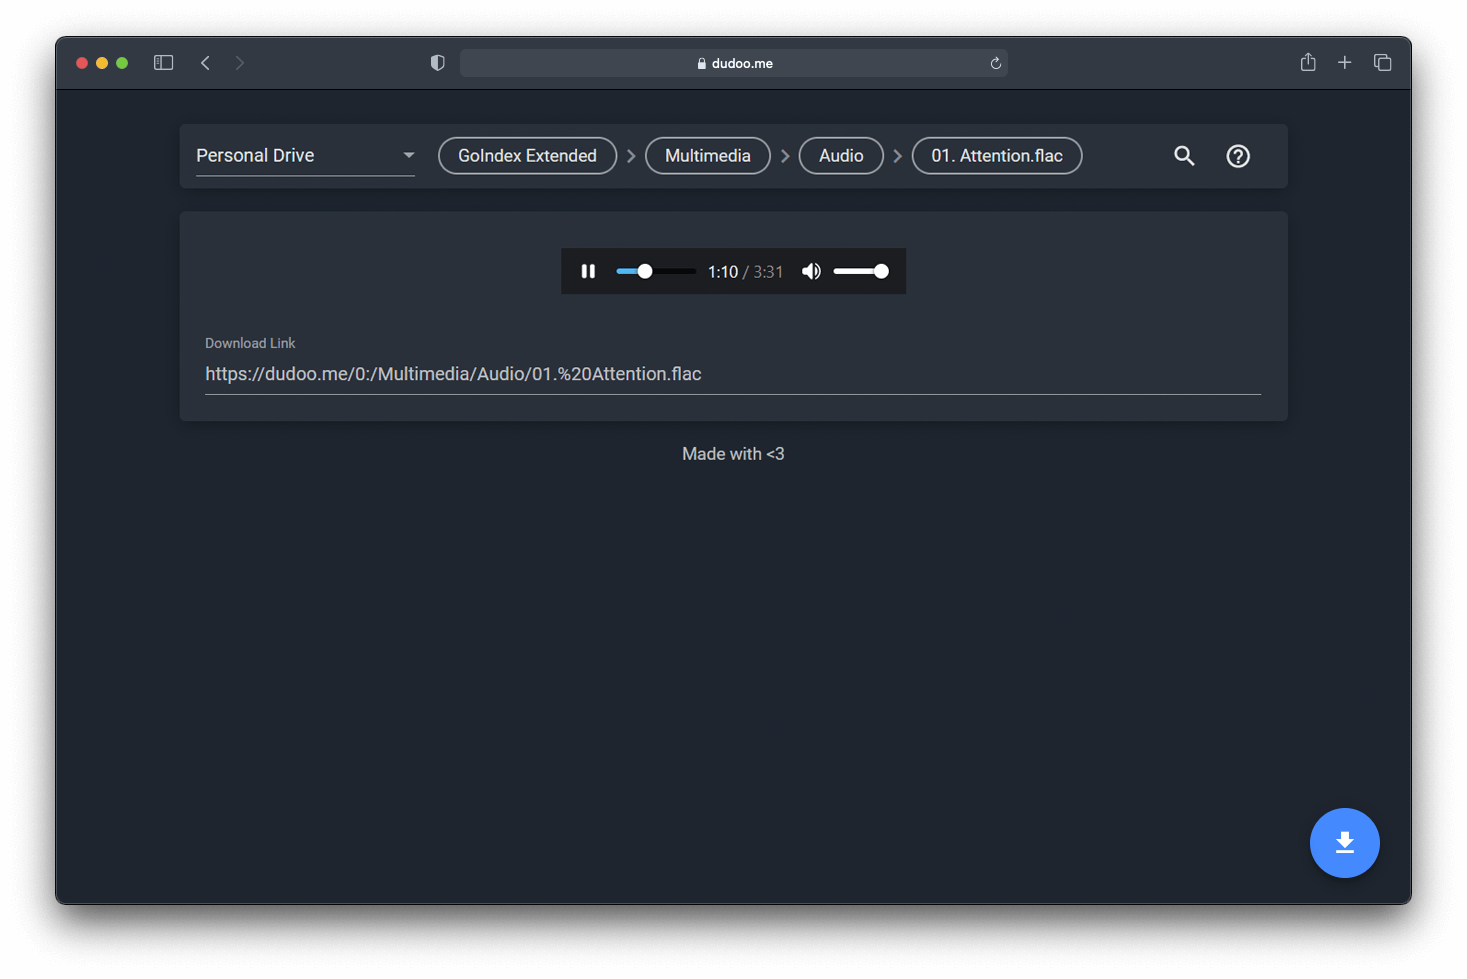Open the help question mark icon

(x=1238, y=156)
